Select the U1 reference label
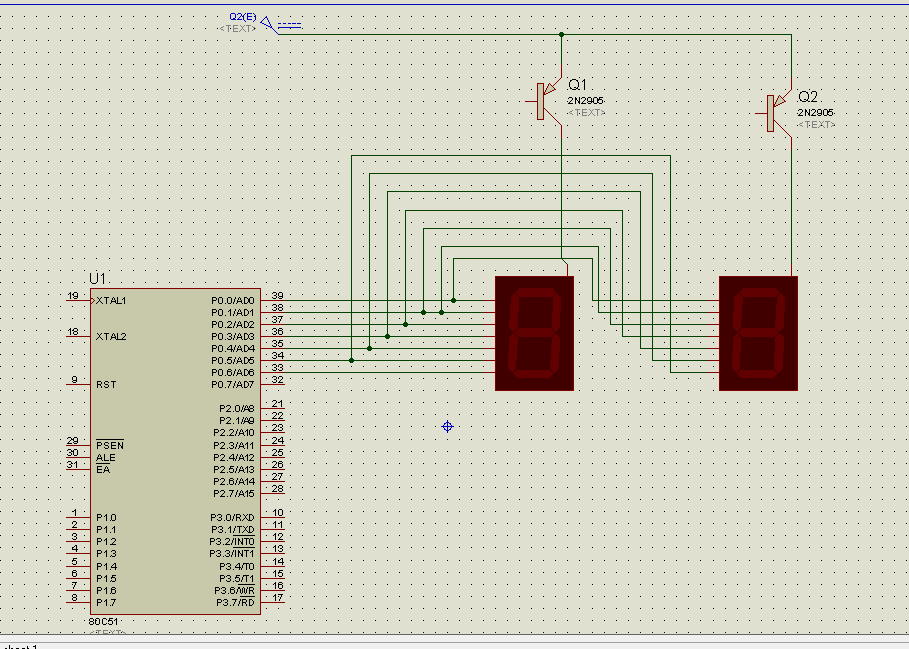 (97, 278)
